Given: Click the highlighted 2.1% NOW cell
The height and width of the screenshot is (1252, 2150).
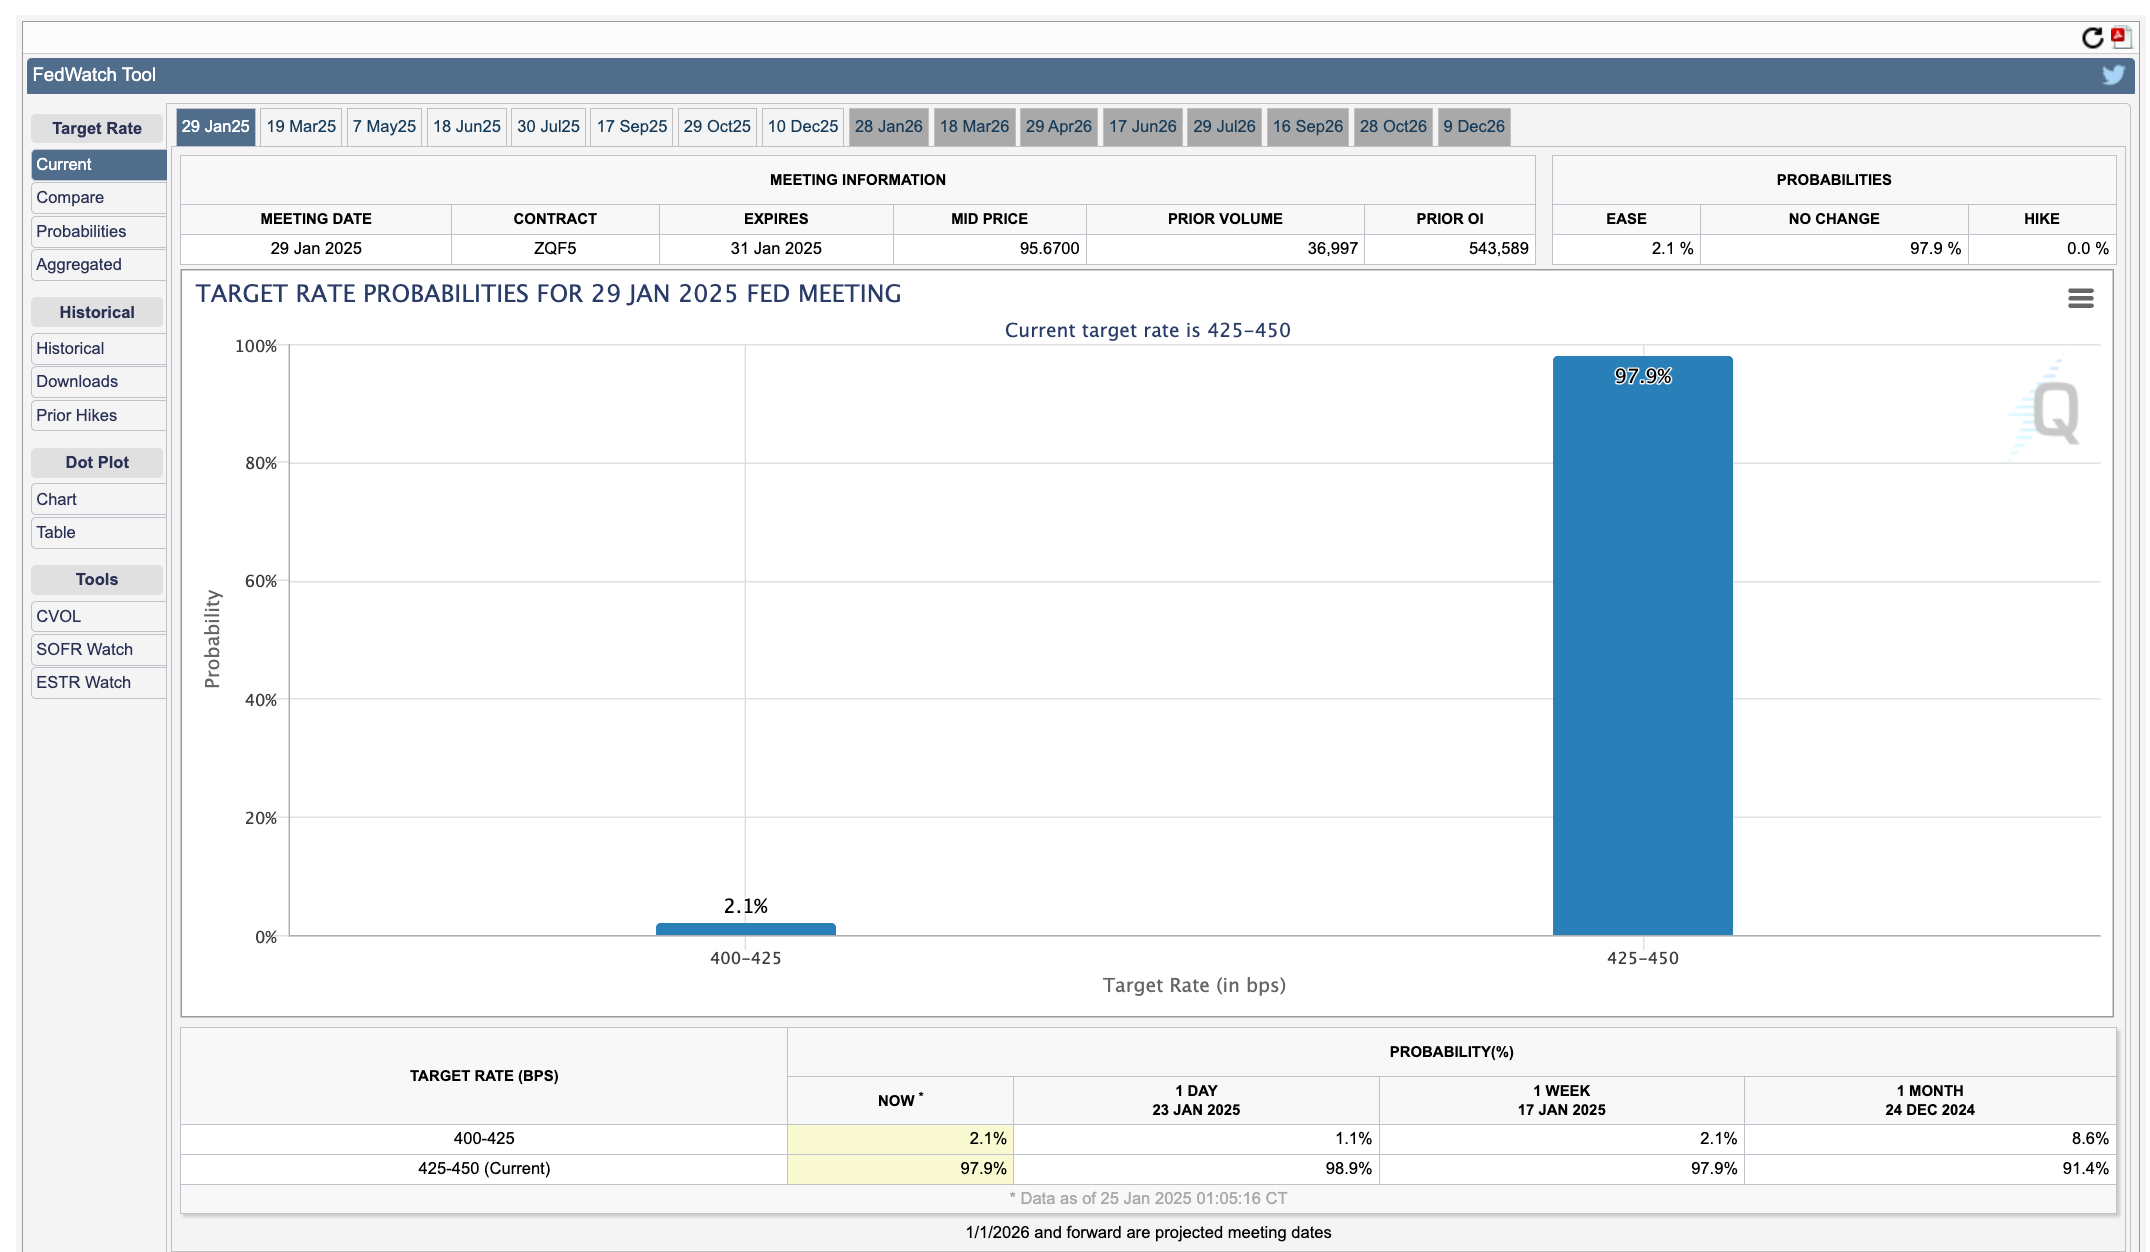Looking at the screenshot, I should tap(900, 1139).
